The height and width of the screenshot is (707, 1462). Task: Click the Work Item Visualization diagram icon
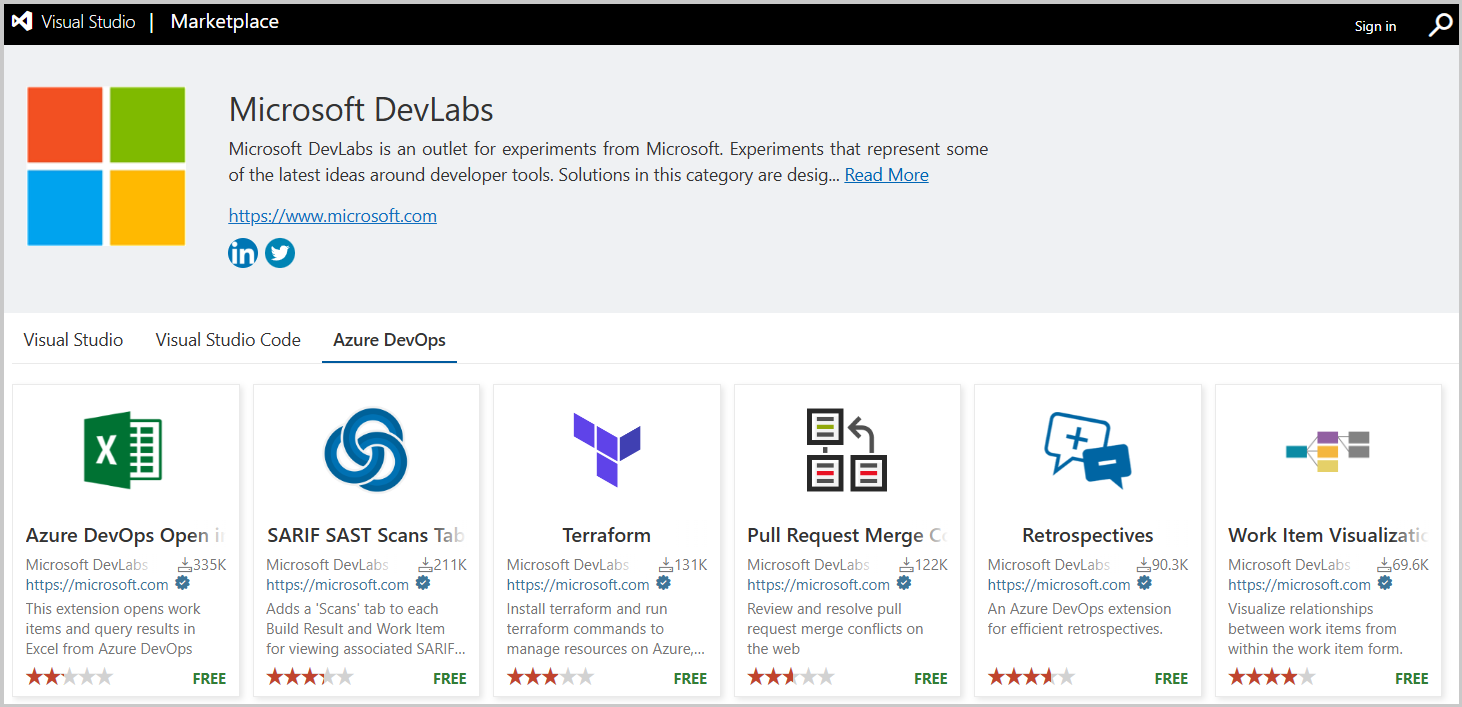(x=1327, y=451)
